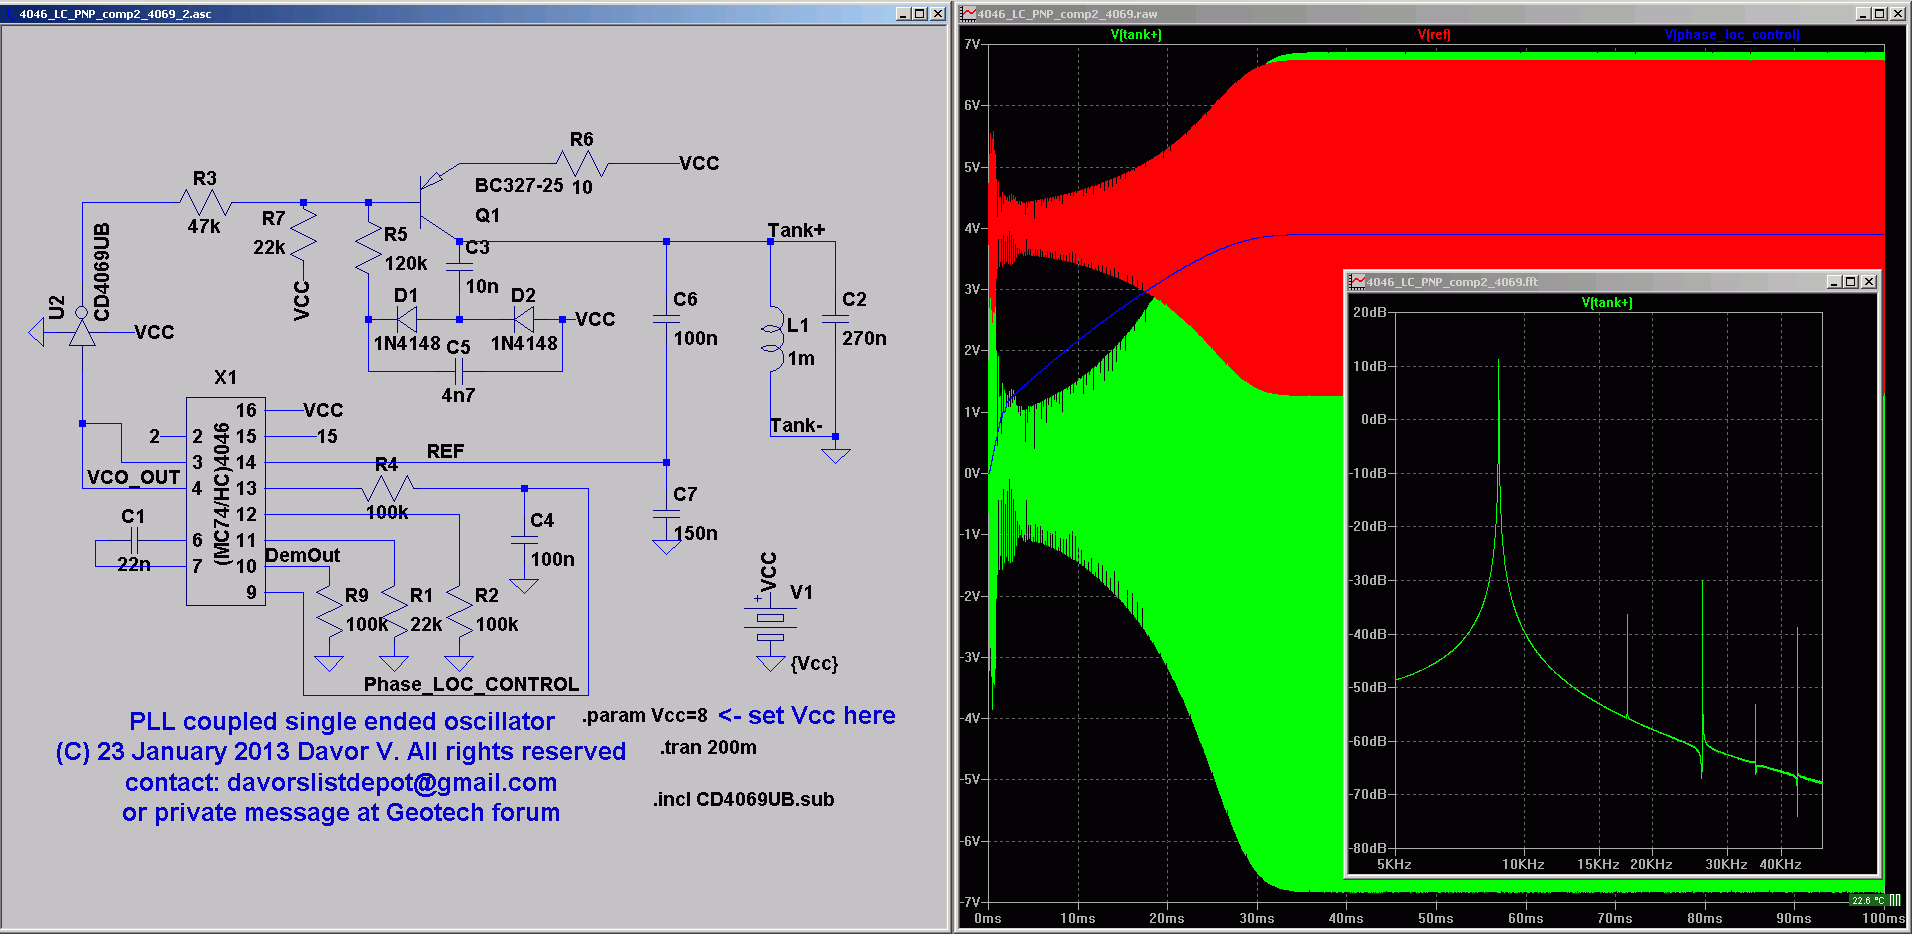The image size is (1912, 934).
Task: Select resistor R4 100k symbol
Action: tap(387, 488)
